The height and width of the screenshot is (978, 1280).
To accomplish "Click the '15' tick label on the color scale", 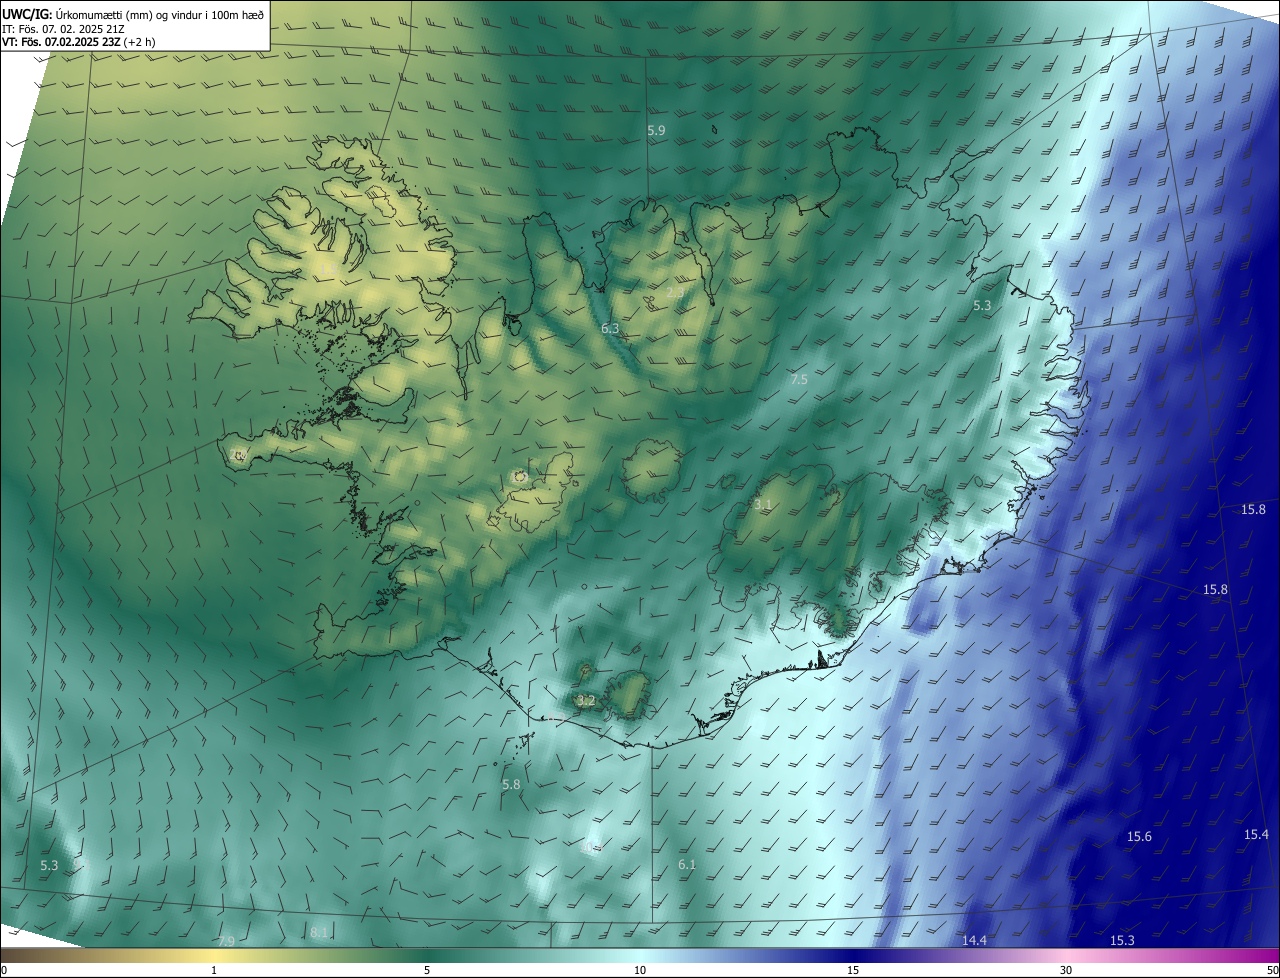I will [853, 971].
